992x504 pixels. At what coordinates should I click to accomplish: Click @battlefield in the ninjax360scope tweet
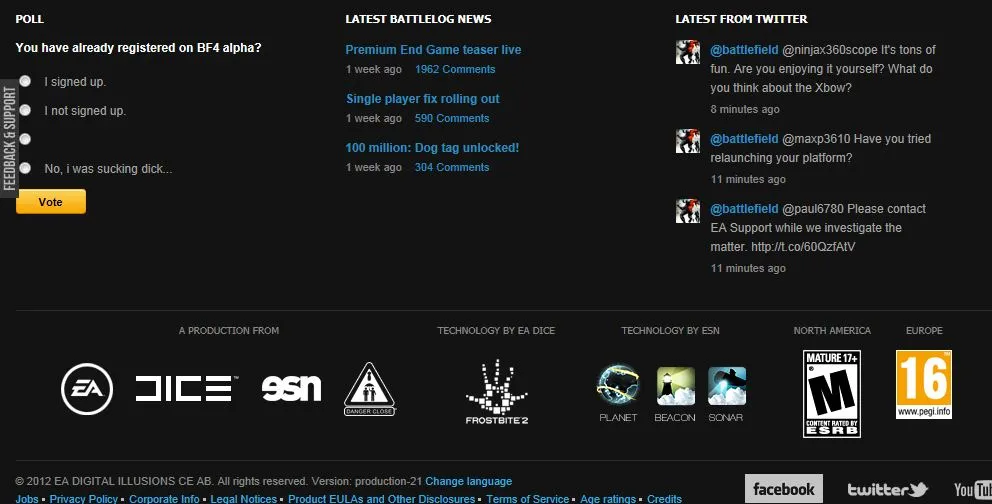[x=744, y=49]
